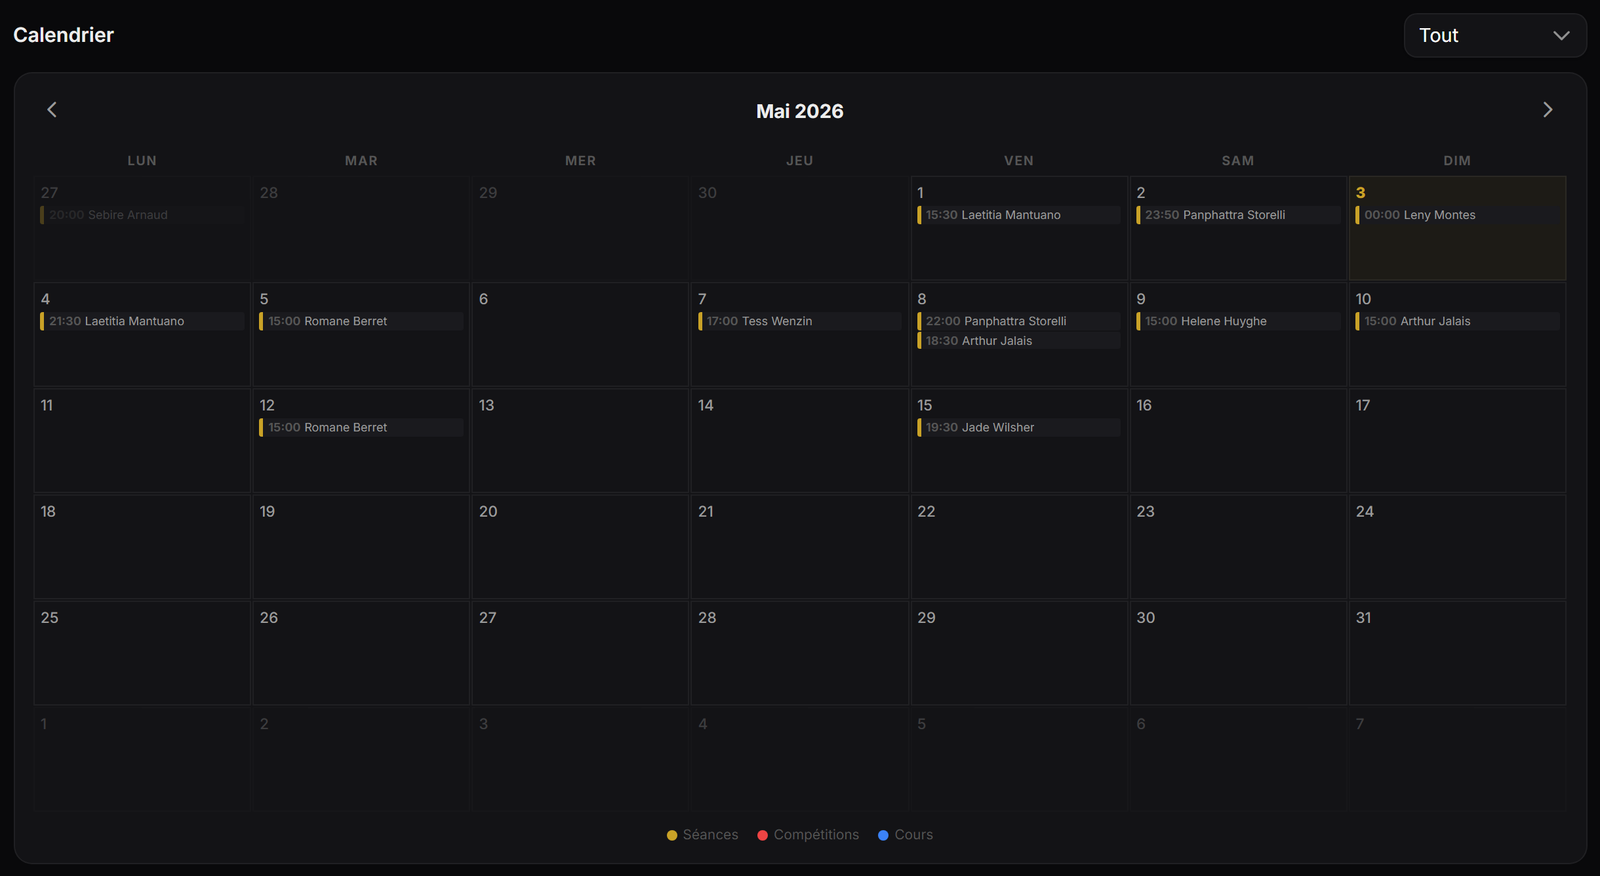Go to the next month with right chevron

tap(1547, 110)
